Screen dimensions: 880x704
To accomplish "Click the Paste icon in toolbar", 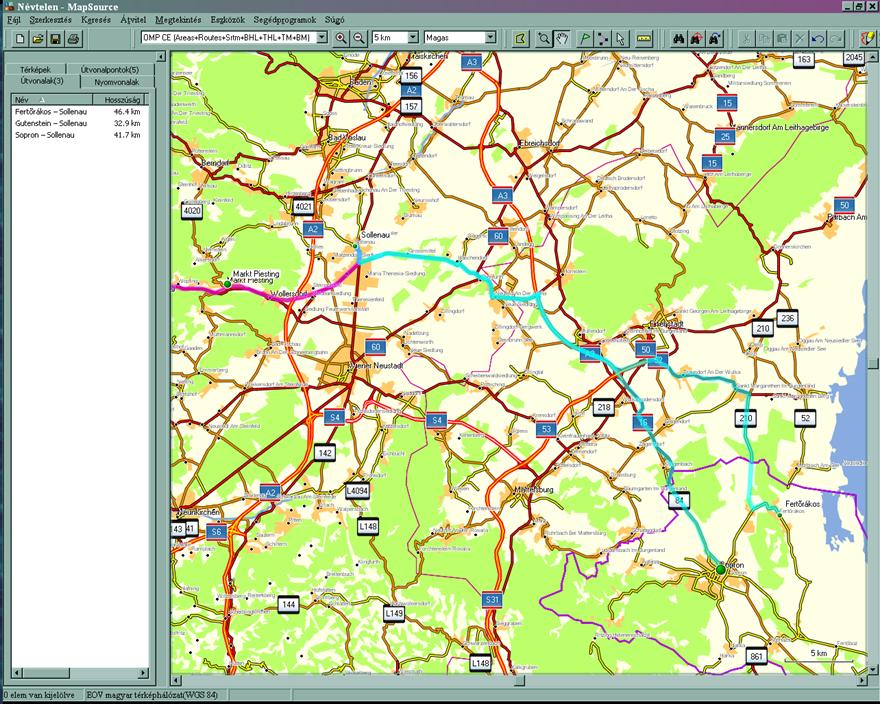I will coord(782,38).
